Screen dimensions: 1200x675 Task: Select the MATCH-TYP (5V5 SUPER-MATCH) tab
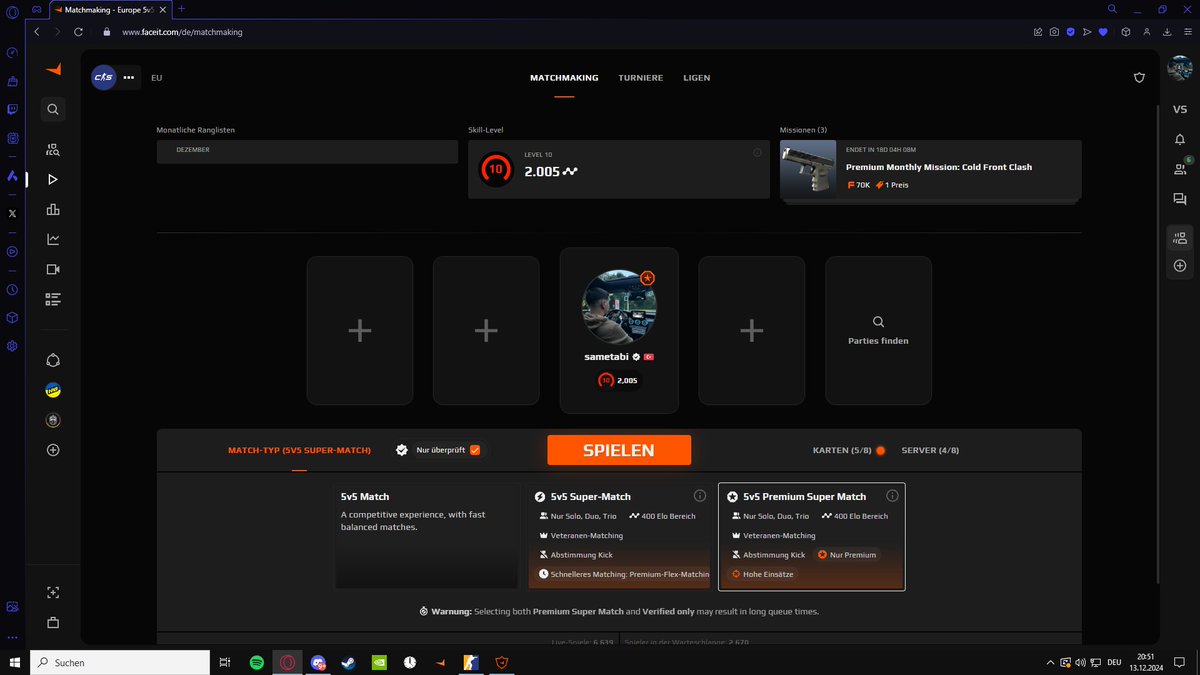299,450
